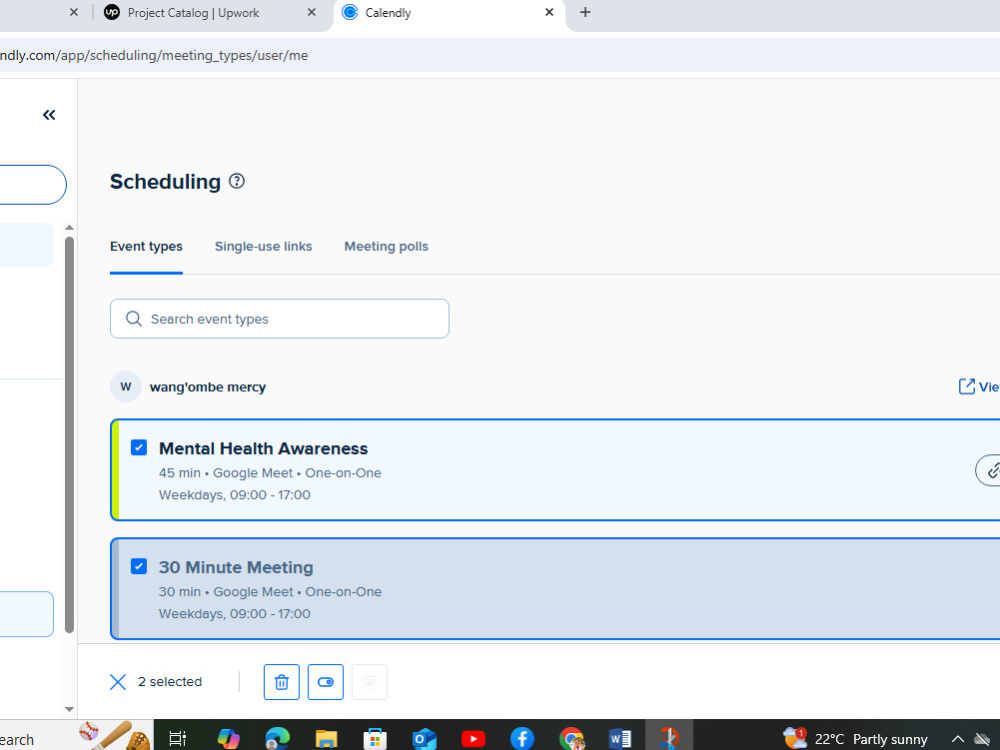1000x750 pixels.
Task: Close the leftmost partially visible tab
Action: coord(74,12)
